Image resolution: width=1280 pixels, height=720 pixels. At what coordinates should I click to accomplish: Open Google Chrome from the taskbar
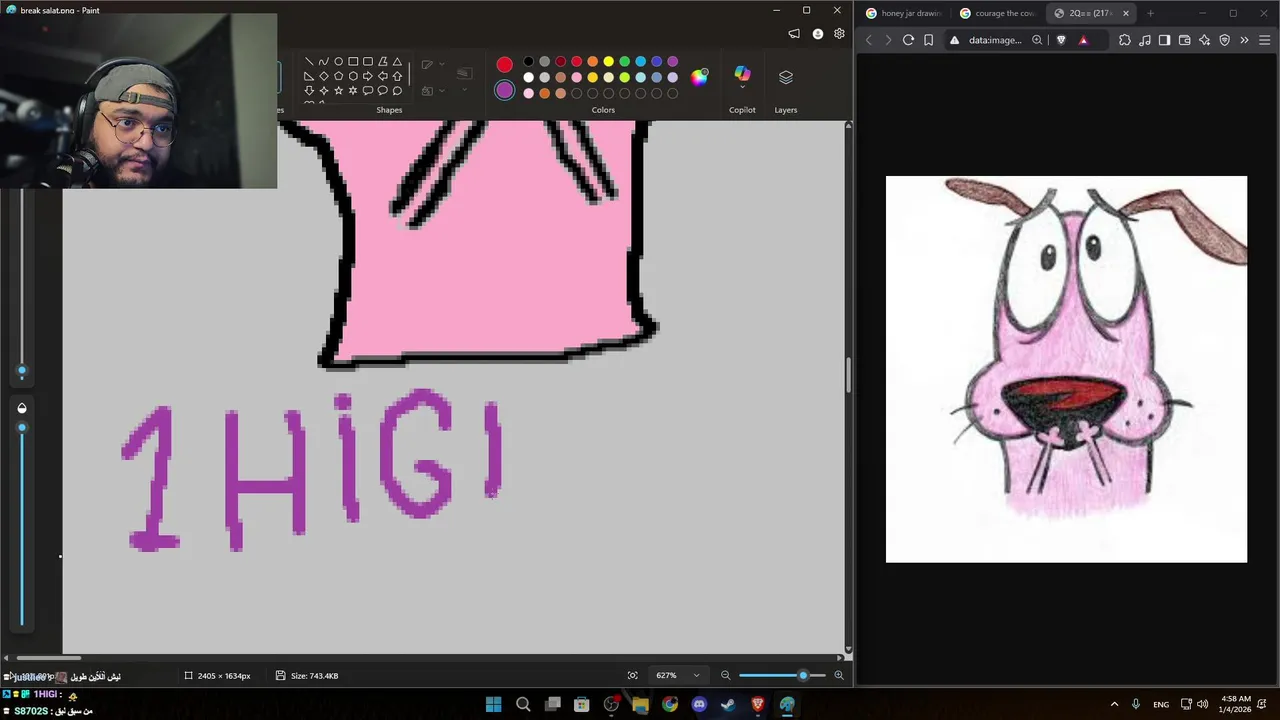click(x=670, y=704)
